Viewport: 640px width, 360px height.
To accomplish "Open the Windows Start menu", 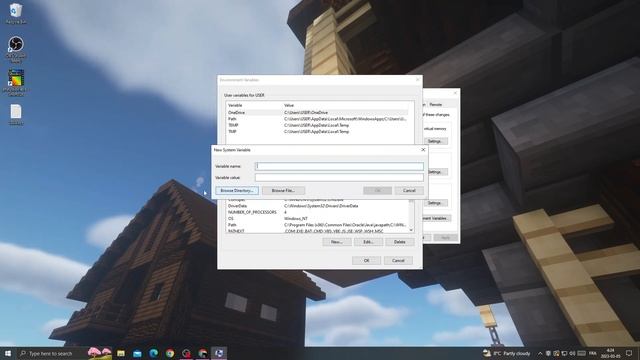I will [7, 353].
